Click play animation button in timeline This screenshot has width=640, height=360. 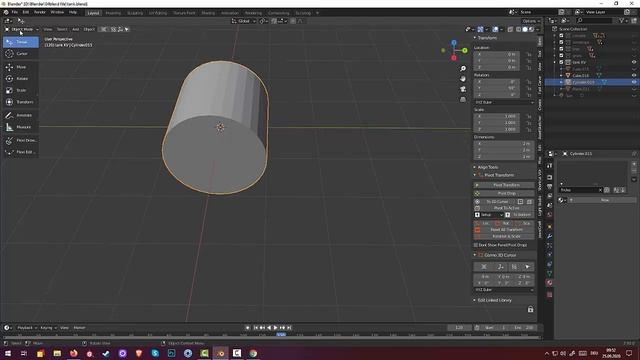click(x=276, y=328)
